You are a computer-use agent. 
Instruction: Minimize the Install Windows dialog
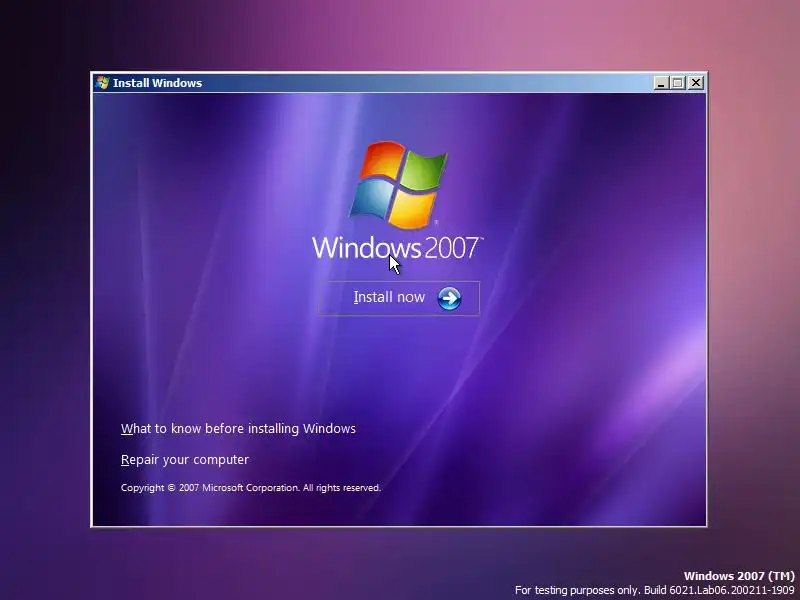tap(661, 83)
